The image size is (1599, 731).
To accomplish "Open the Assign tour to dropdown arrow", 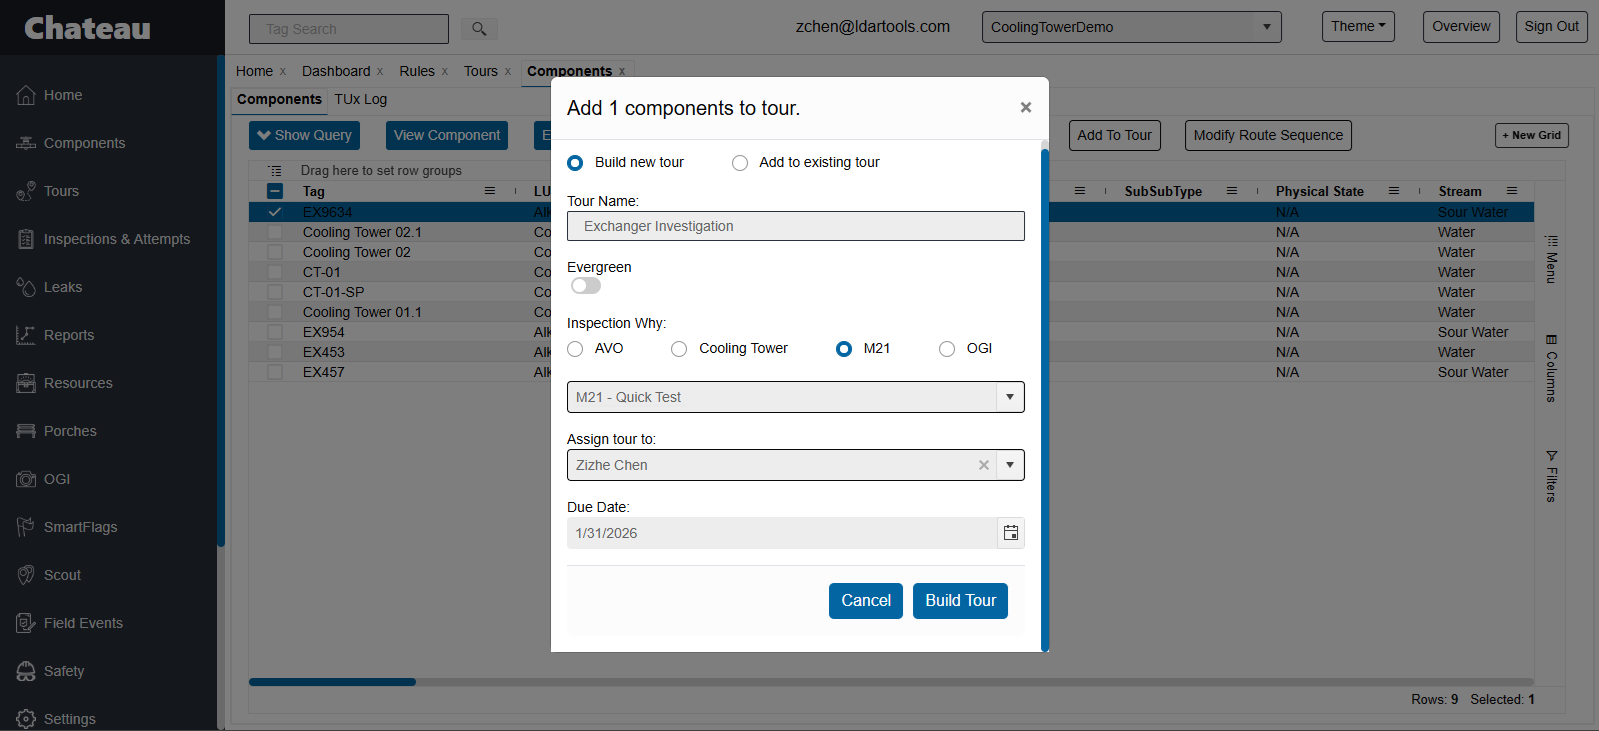I will click(1010, 465).
